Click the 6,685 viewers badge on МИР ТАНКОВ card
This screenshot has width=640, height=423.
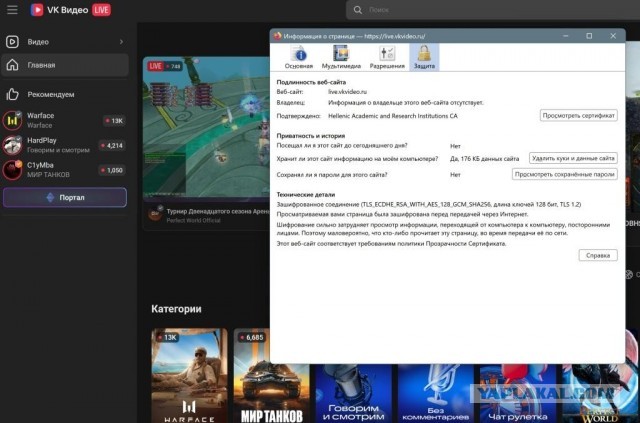click(x=251, y=338)
